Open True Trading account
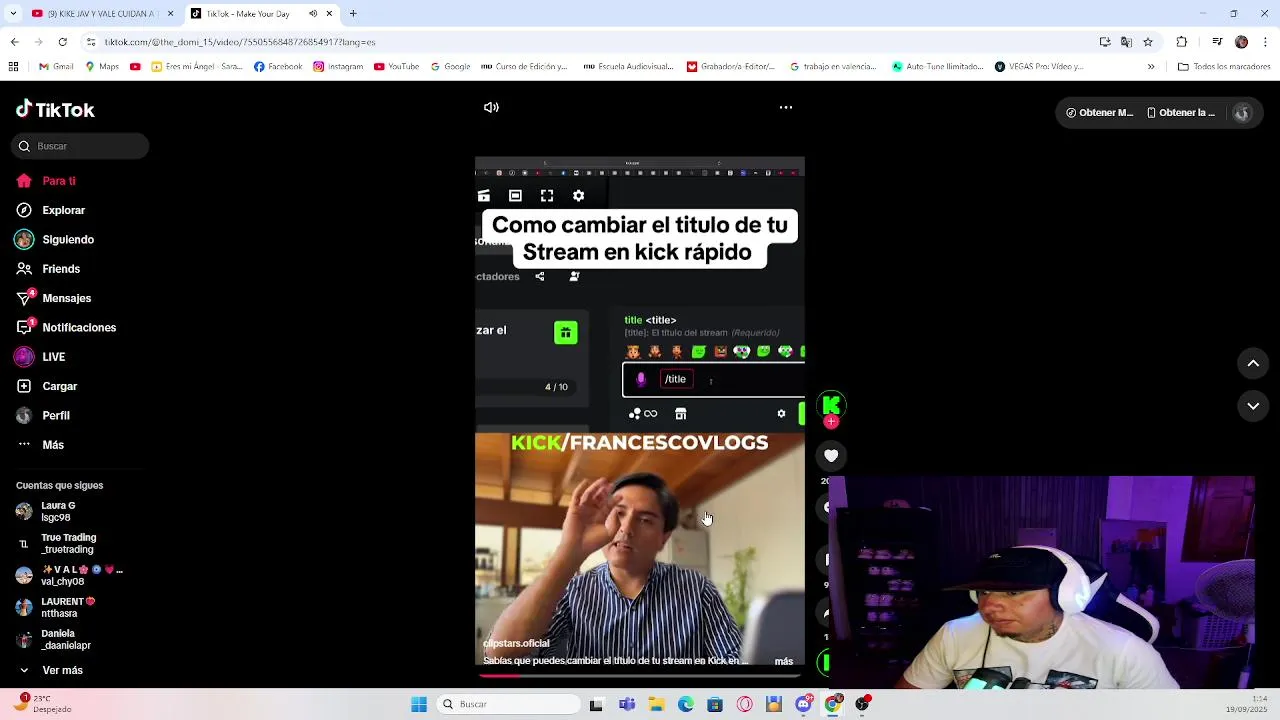 [x=57, y=543]
